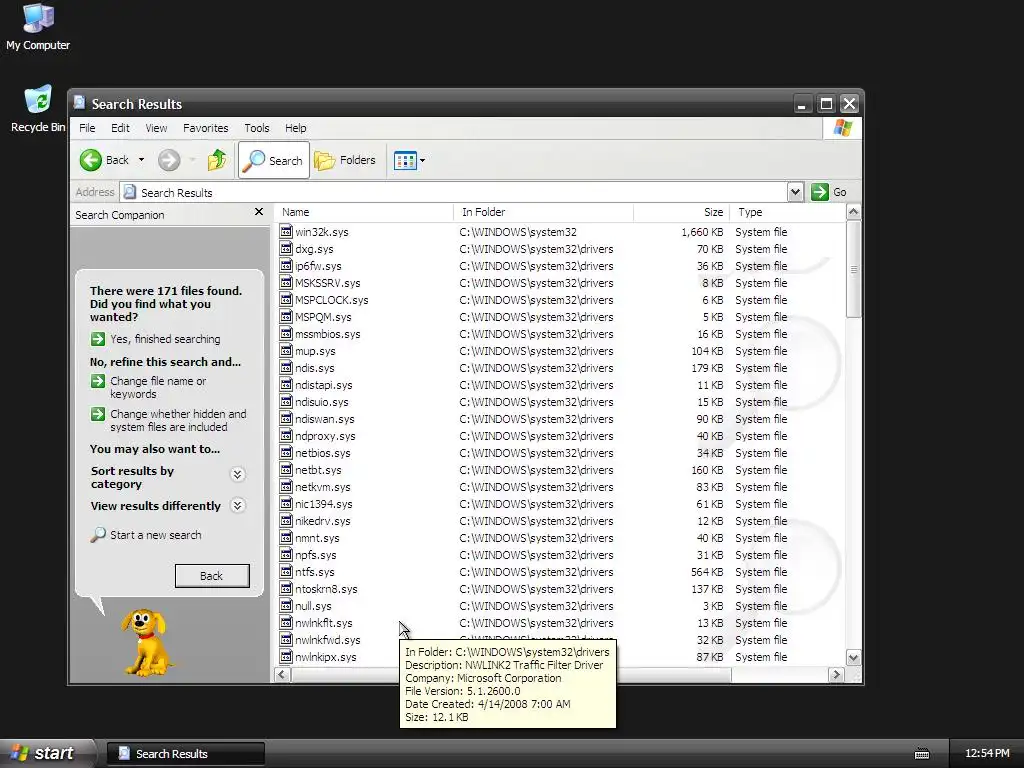Click the null.sys file name
Image resolution: width=1024 pixels, height=768 pixels.
(313, 606)
